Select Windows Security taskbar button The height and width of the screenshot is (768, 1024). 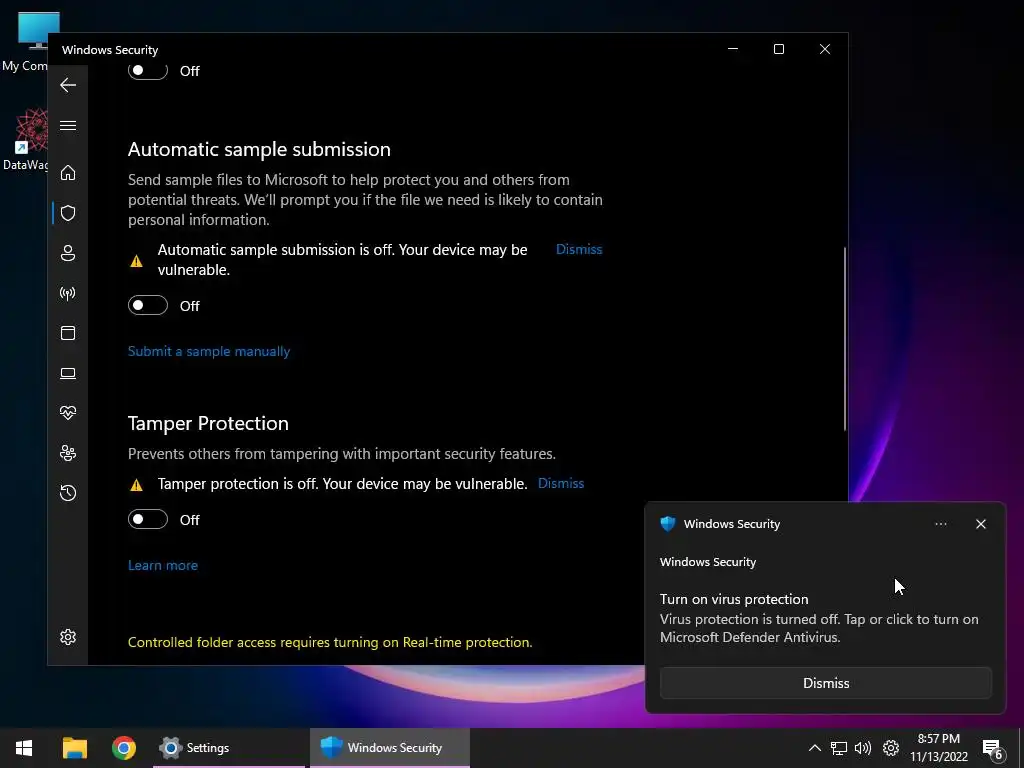point(390,748)
